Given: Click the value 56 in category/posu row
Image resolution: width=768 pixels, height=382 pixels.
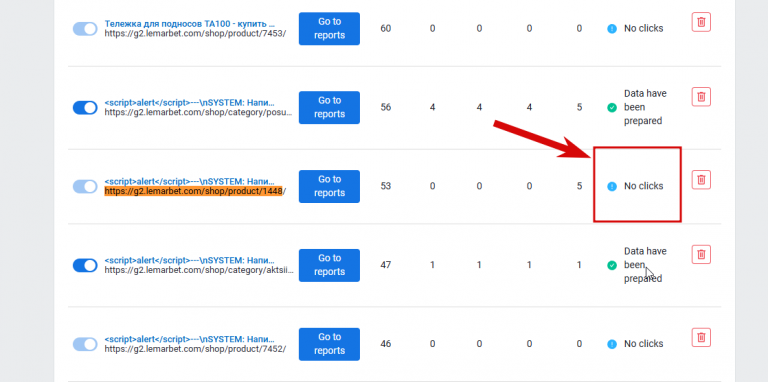Looking at the screenshot, I should click(x=386, y=108).
